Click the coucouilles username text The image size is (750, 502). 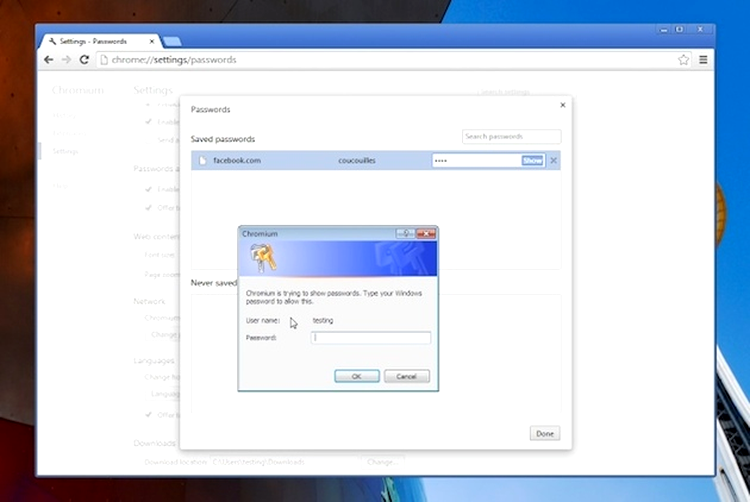[357, 161]
